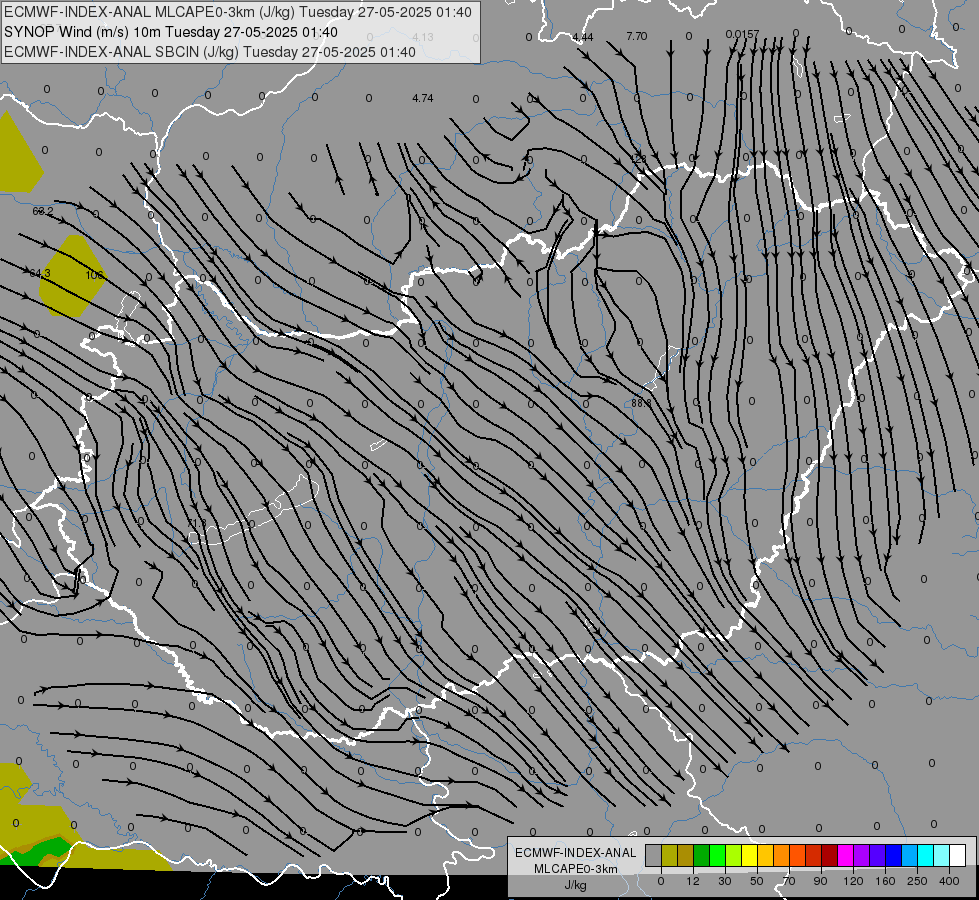Click the '4.74' value on the map
The height and width of the screenshot is (900, 979).
[x=423, y=98]
